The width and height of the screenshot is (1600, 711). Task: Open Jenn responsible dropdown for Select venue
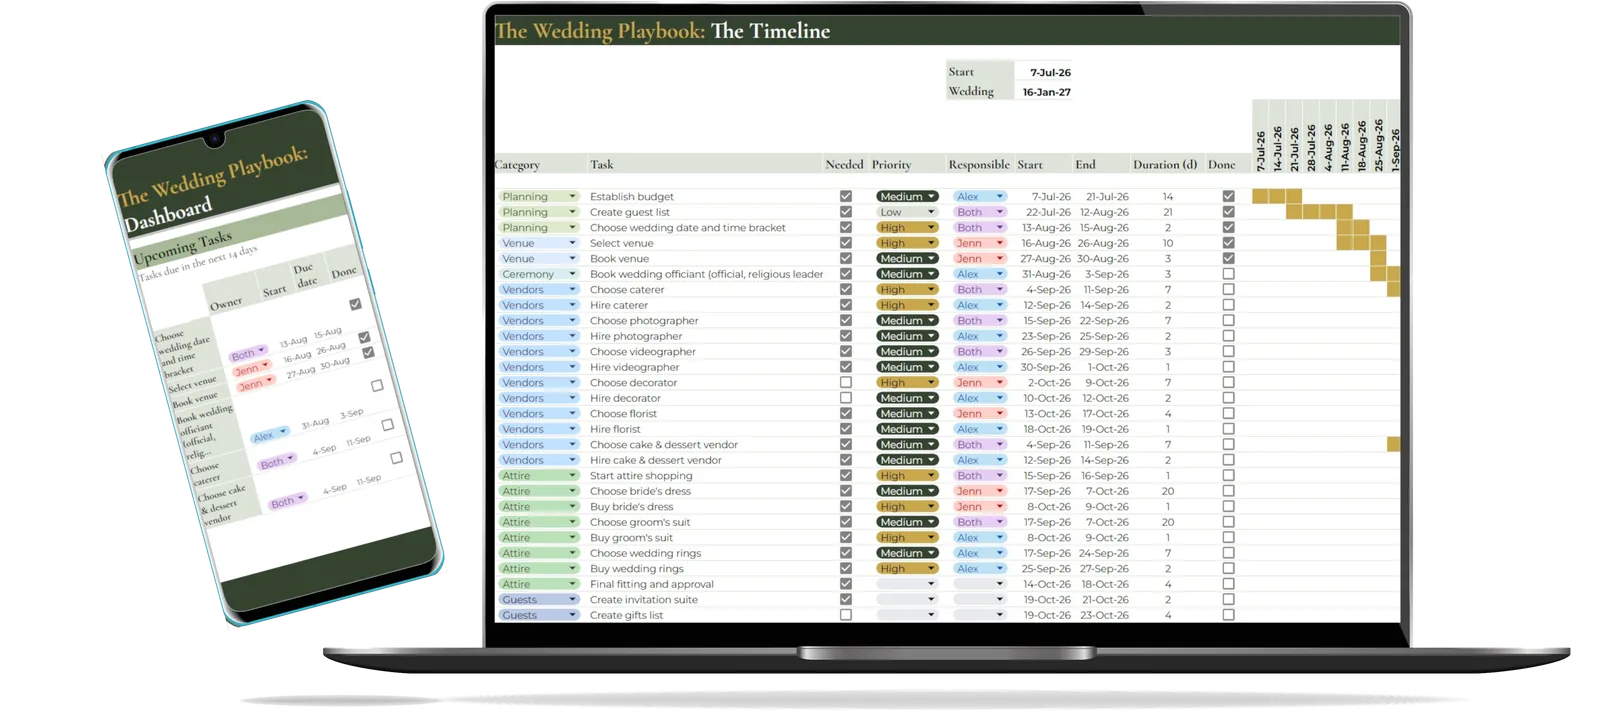[979, 243]
